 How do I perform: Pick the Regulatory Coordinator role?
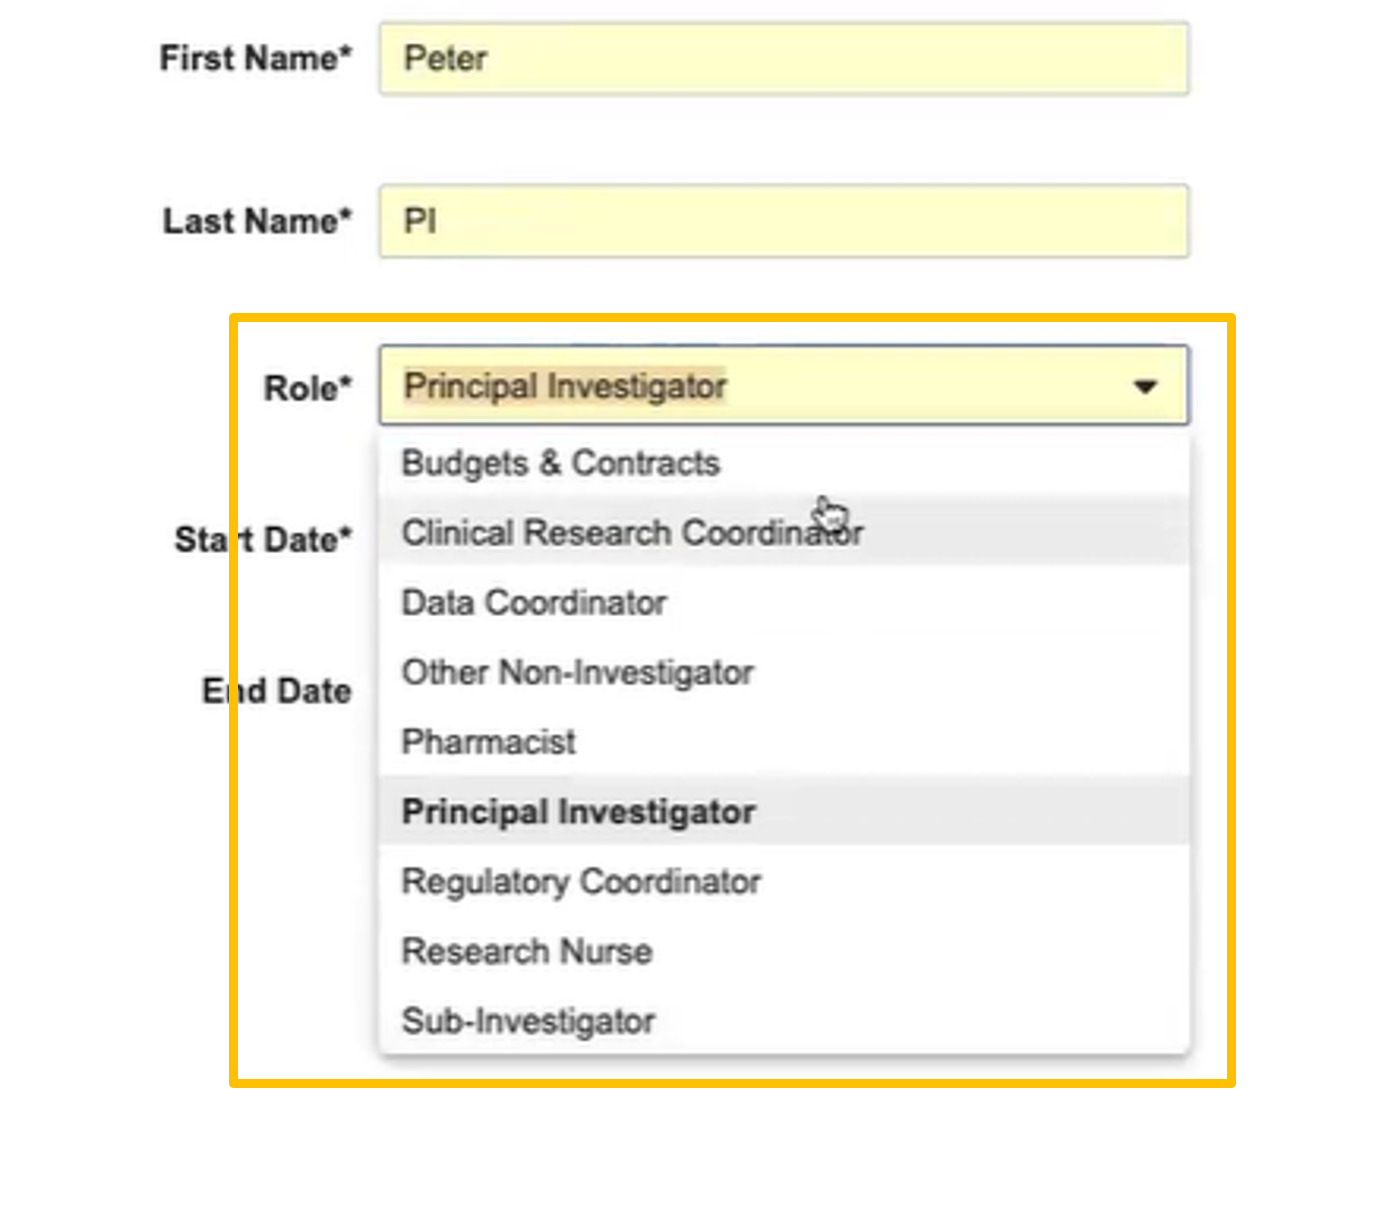pyautogui.click(x=581, y=882)
